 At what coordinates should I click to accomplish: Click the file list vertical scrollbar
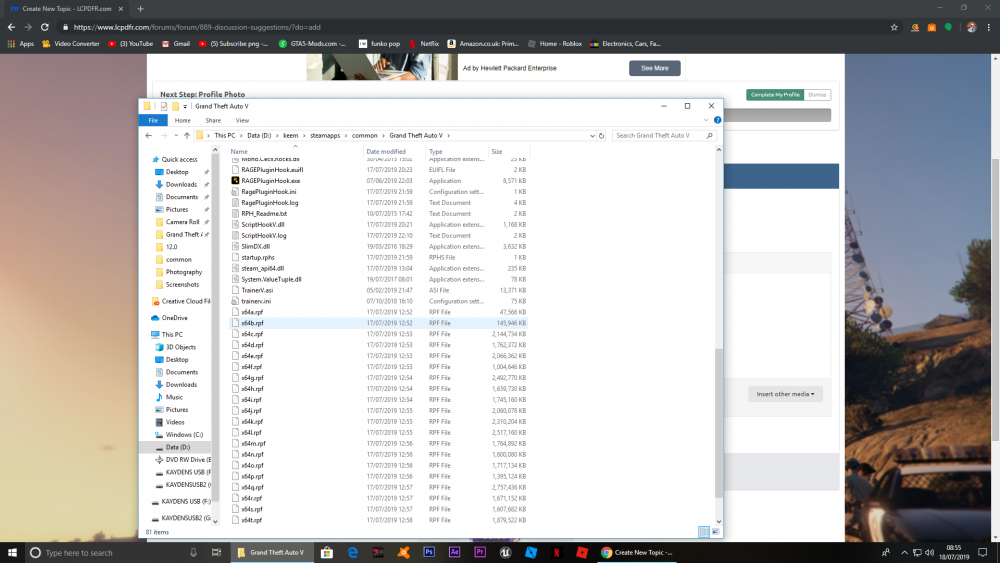(x=719, y=423)
